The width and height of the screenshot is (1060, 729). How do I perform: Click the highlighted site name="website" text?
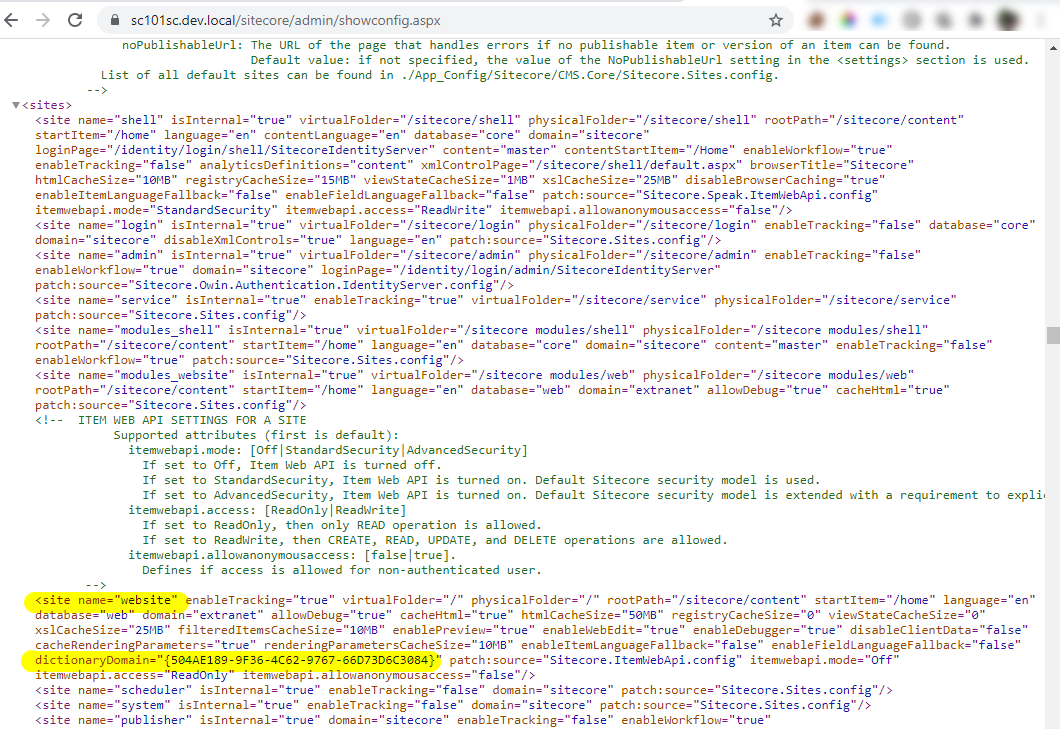[106, 600]
